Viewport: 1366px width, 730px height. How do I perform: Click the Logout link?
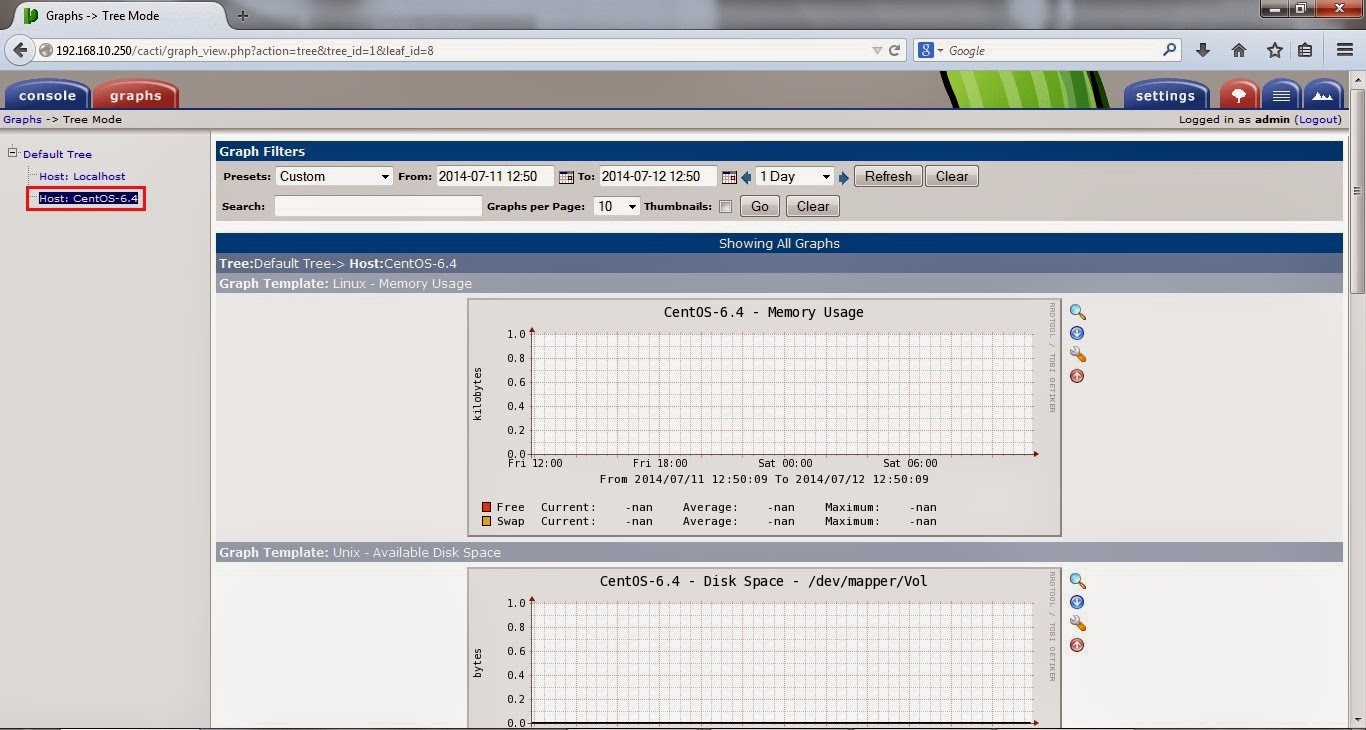click(x=1318, y=119)
